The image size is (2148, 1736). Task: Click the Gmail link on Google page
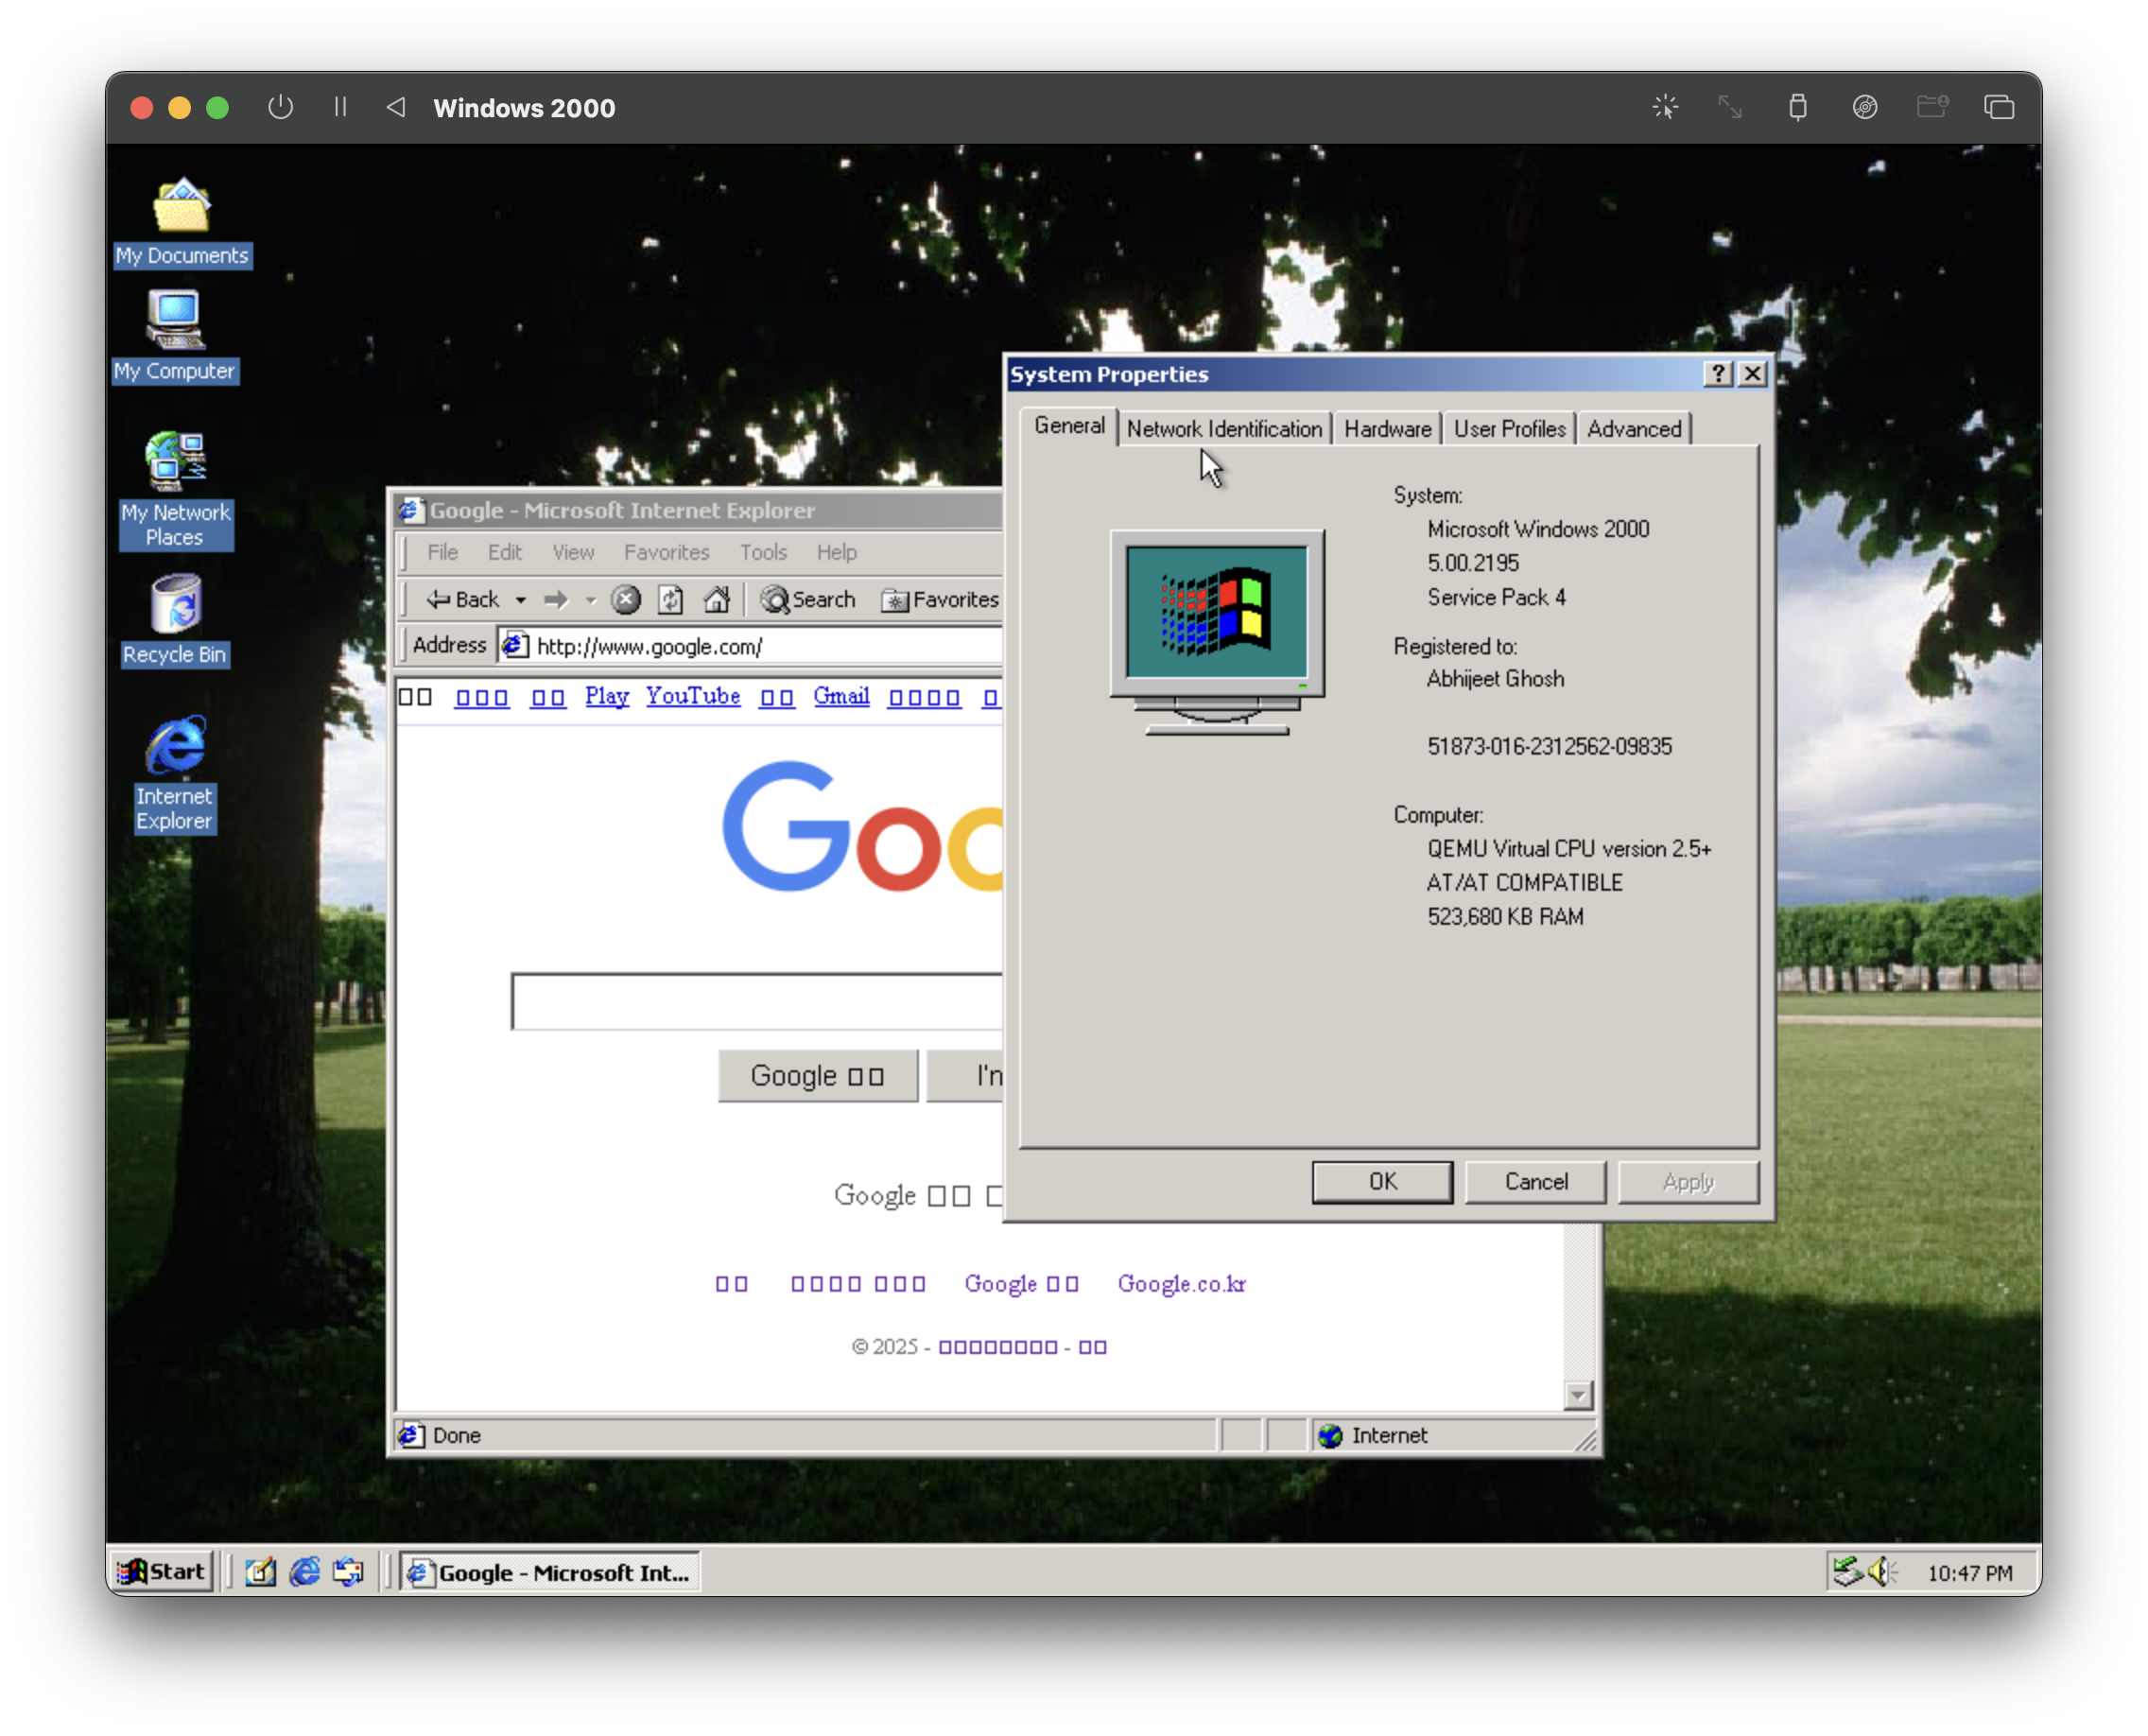pos(841,696)
